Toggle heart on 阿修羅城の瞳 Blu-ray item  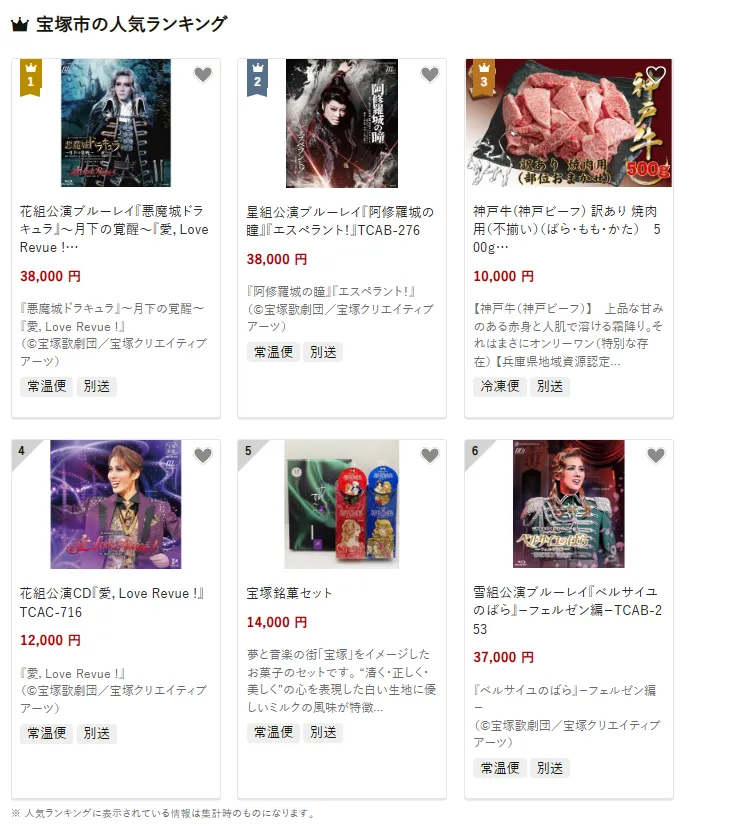pyautogui.click(x=430, y=75)
